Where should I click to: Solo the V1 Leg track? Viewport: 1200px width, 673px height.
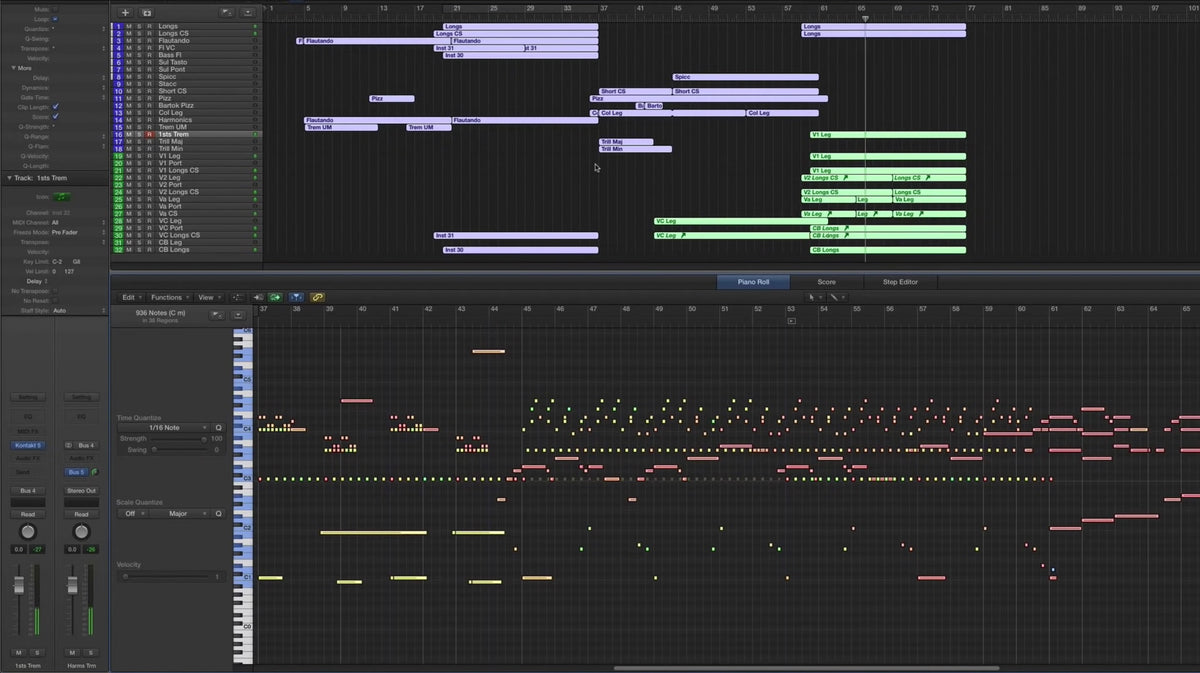coord(141,156)
